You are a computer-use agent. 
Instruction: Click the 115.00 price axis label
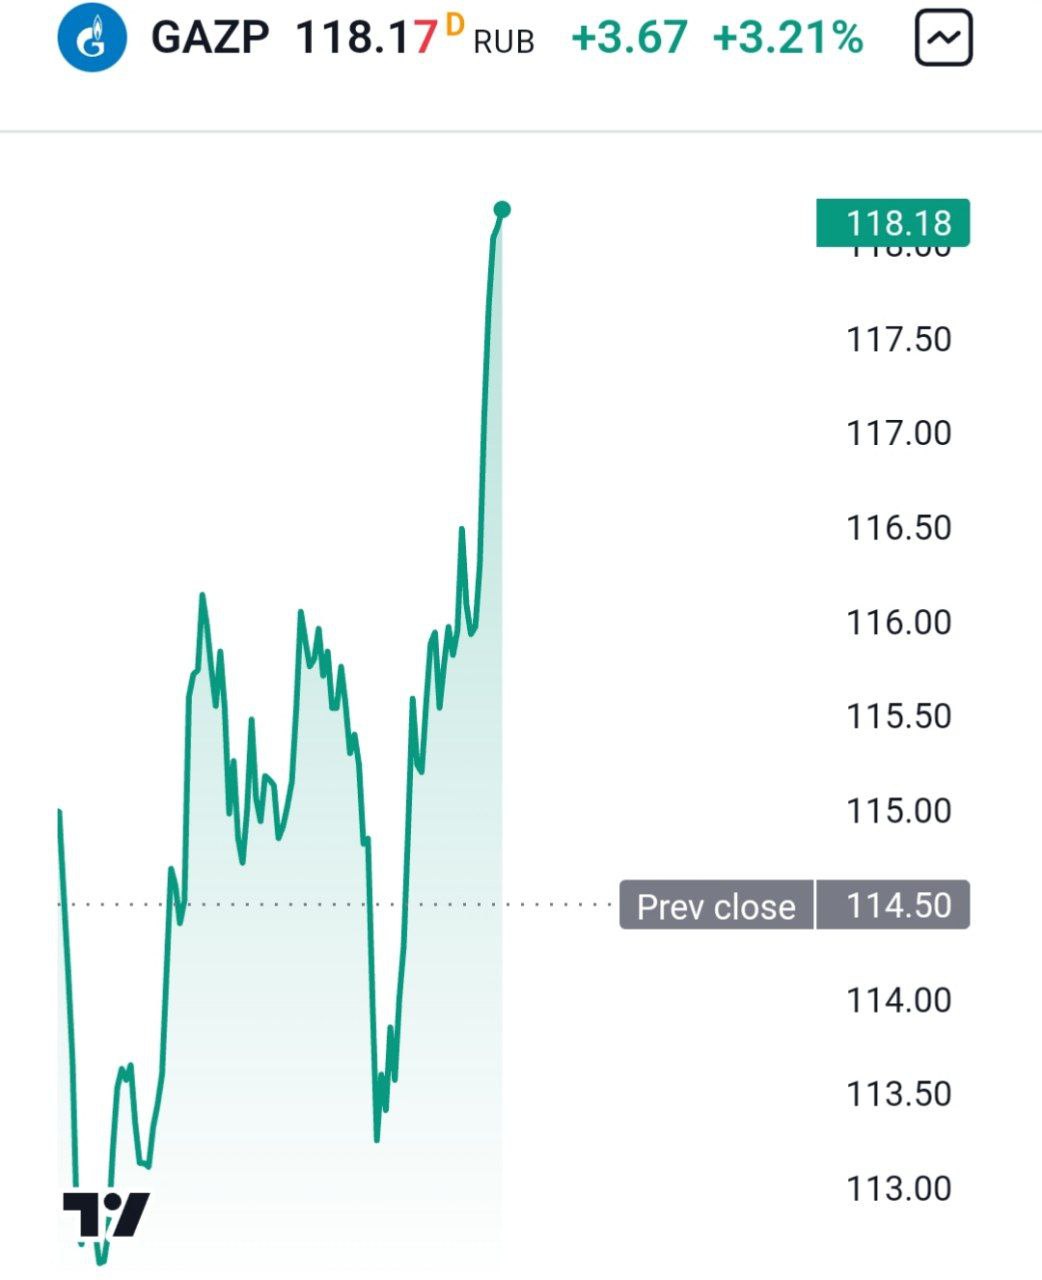point(899,810)
